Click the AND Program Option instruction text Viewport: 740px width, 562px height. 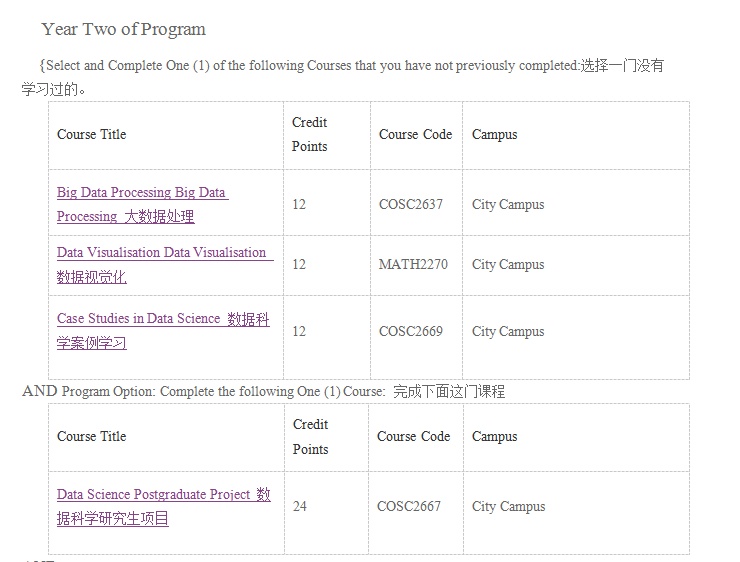263,392
